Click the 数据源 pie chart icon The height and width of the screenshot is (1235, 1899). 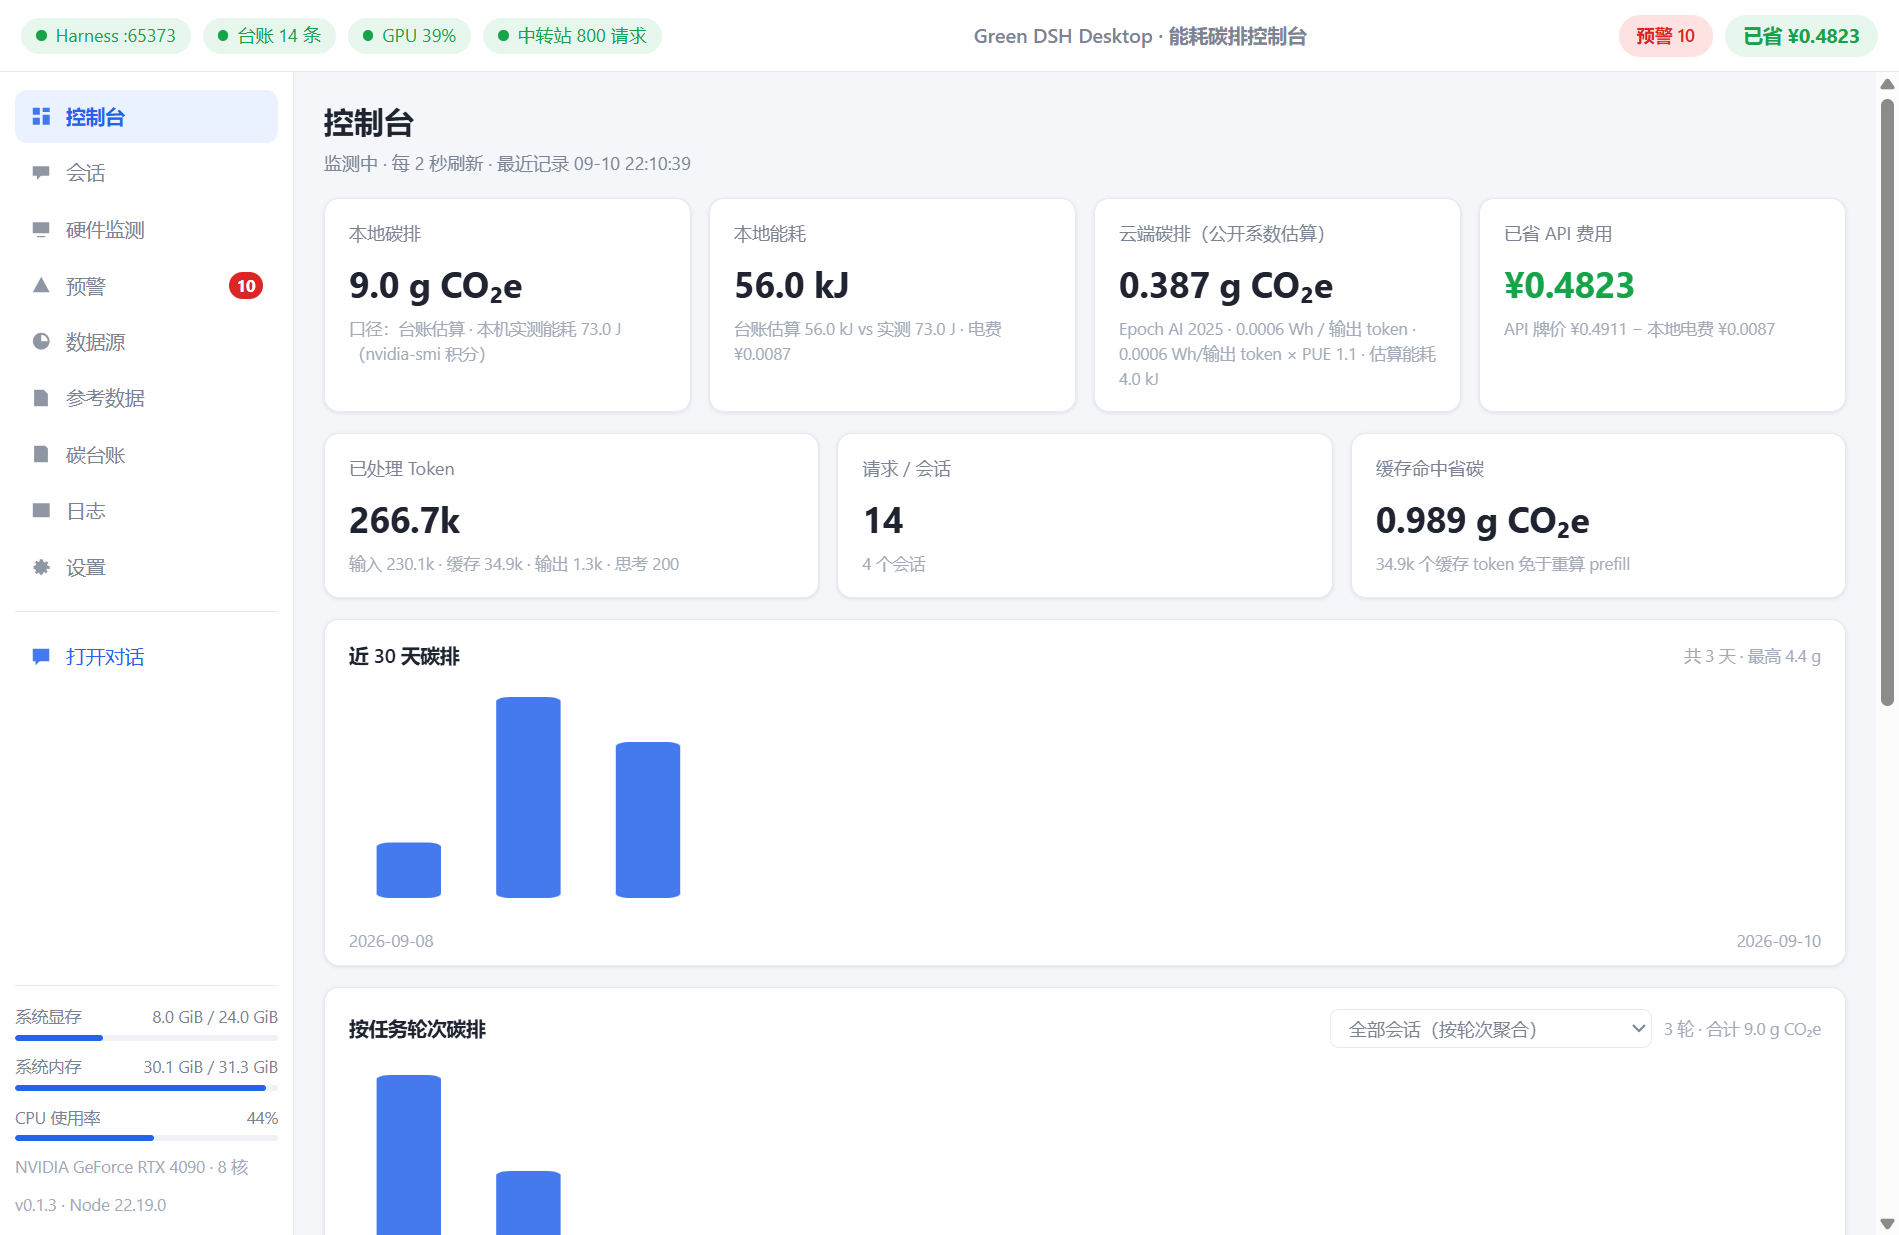(x=41, y=342)
